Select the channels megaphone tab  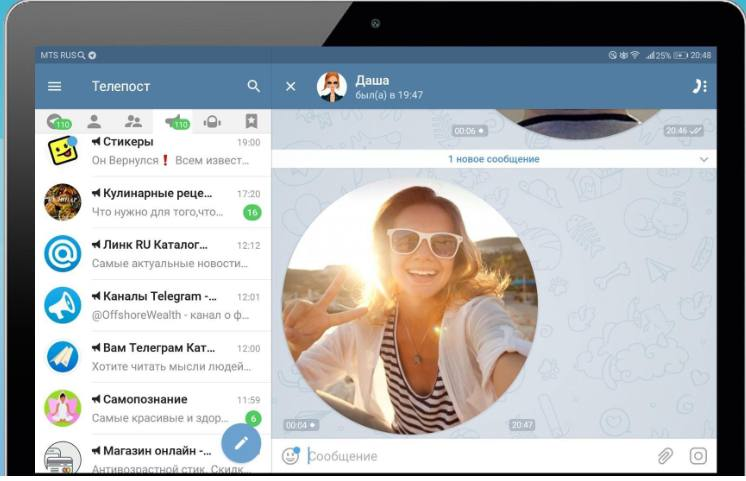[177, 122]
